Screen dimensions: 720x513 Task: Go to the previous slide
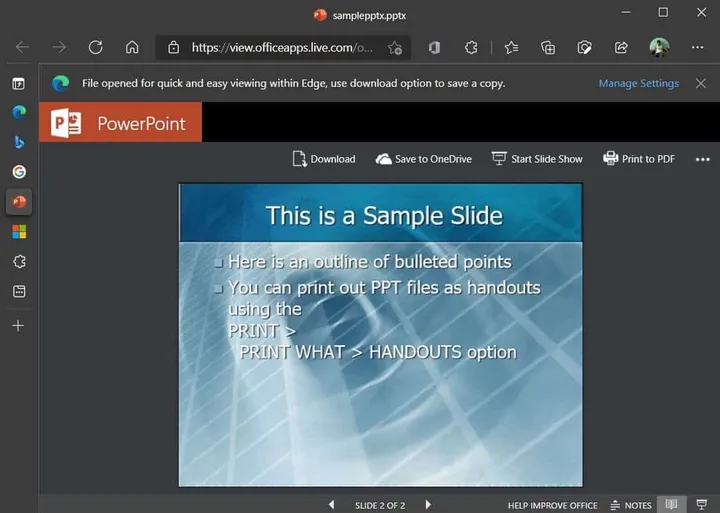332,505
